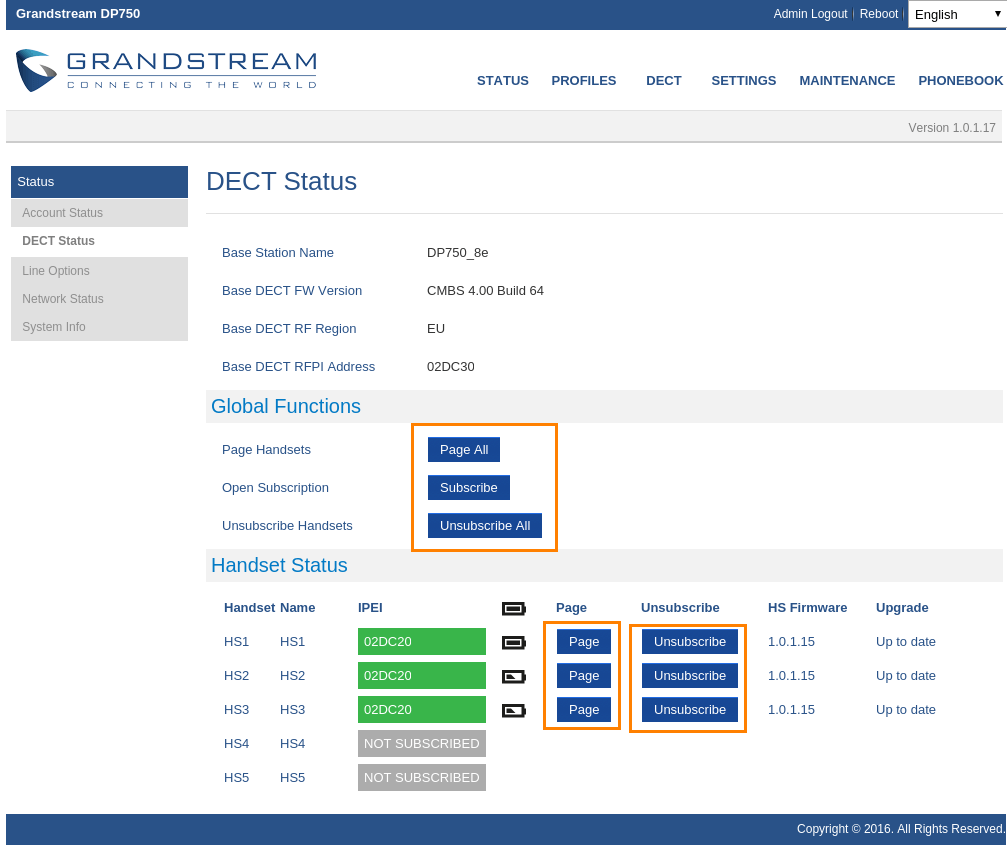Click the Admin Logout link

pyautogui.click(x=810, y=14)
